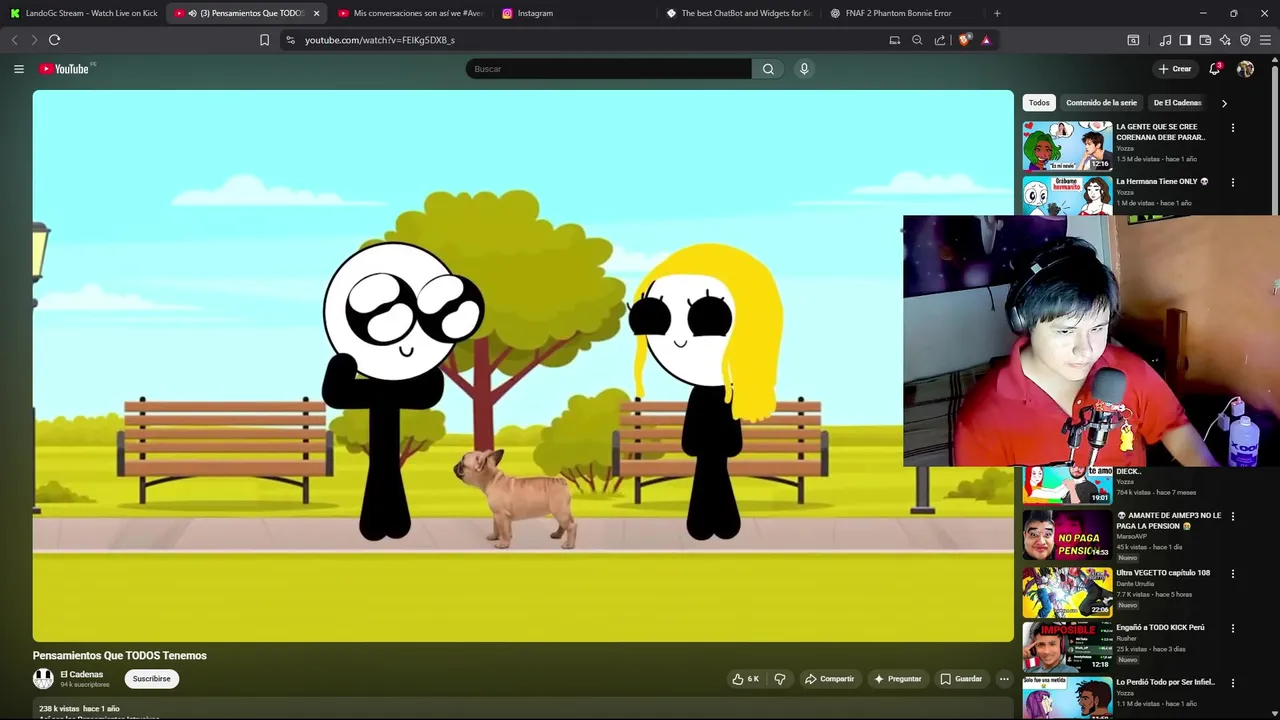This screenshot has height=720, width=1280.
Task: Select 'De El Cadenas' chip
Action: (x=1177, y=103)
